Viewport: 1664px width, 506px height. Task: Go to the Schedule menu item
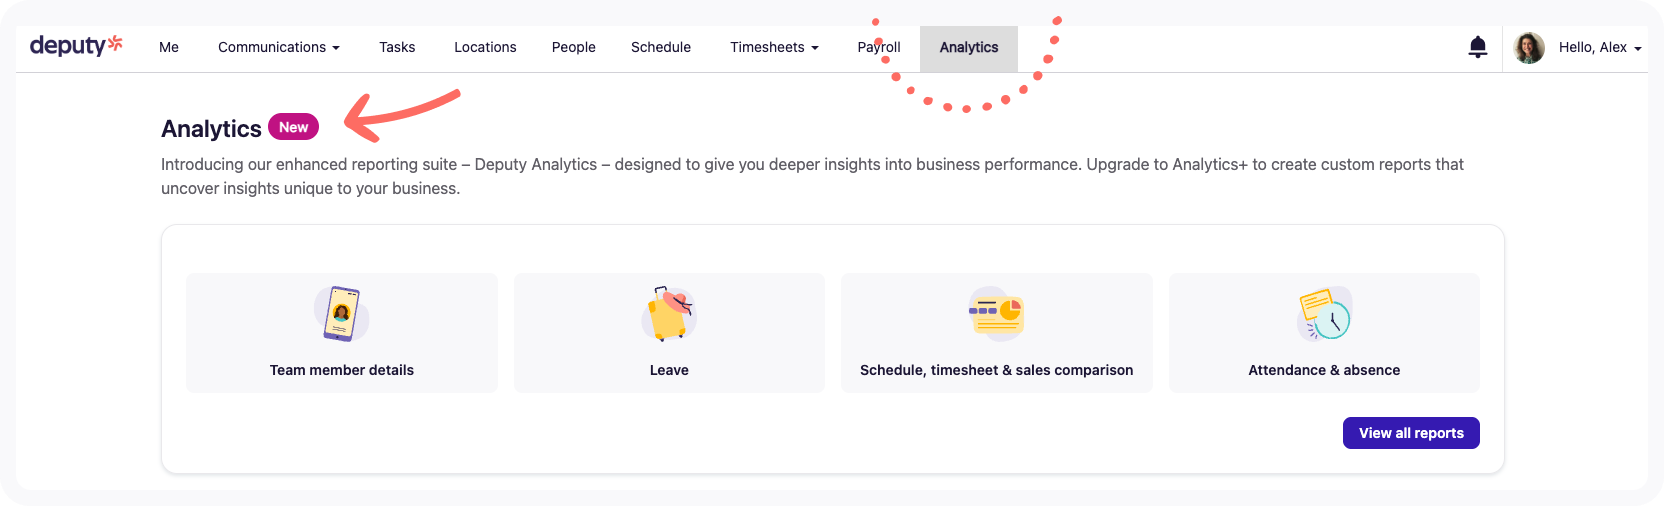coord(661,47)
